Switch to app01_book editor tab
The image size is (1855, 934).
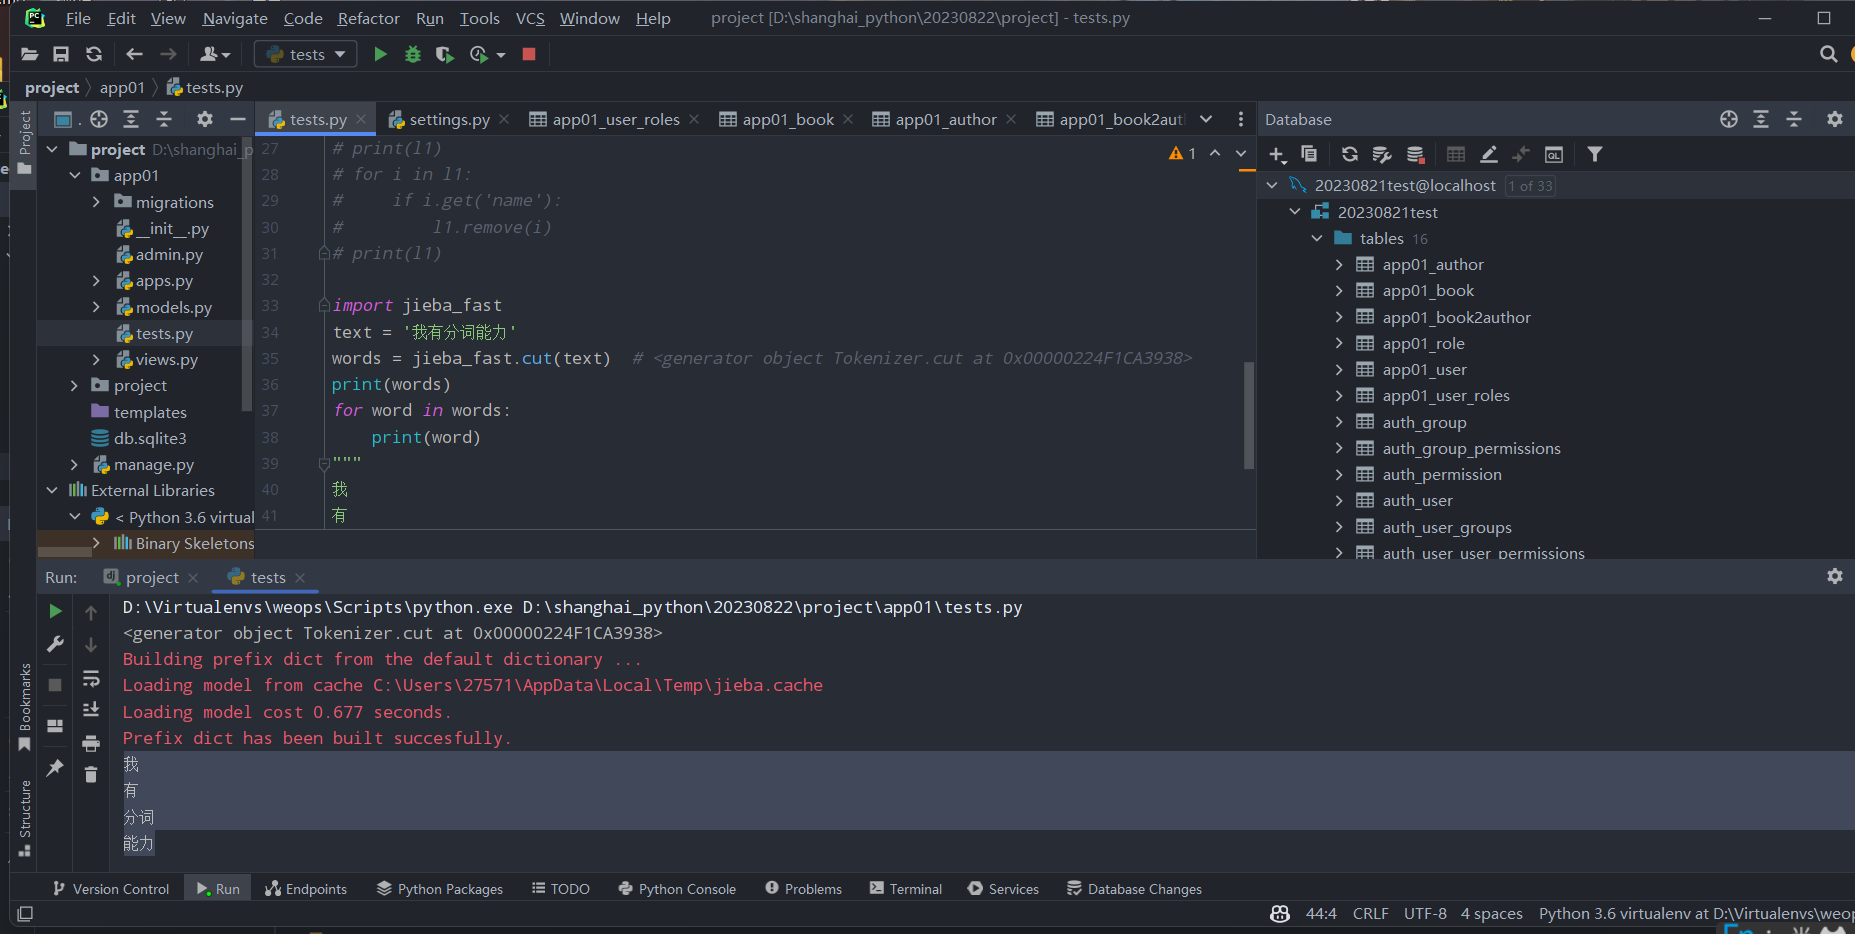coord(787,119)
